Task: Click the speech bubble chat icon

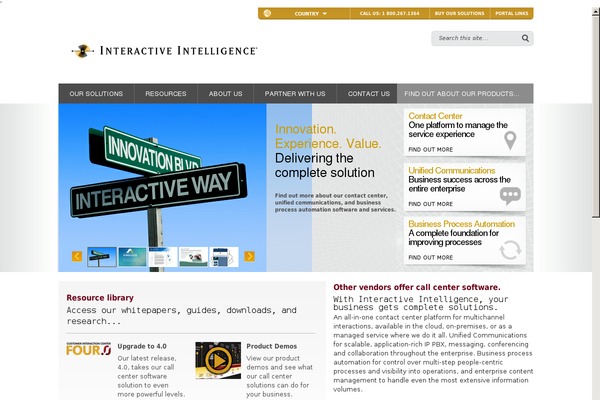Action: [x=510, y=196]
